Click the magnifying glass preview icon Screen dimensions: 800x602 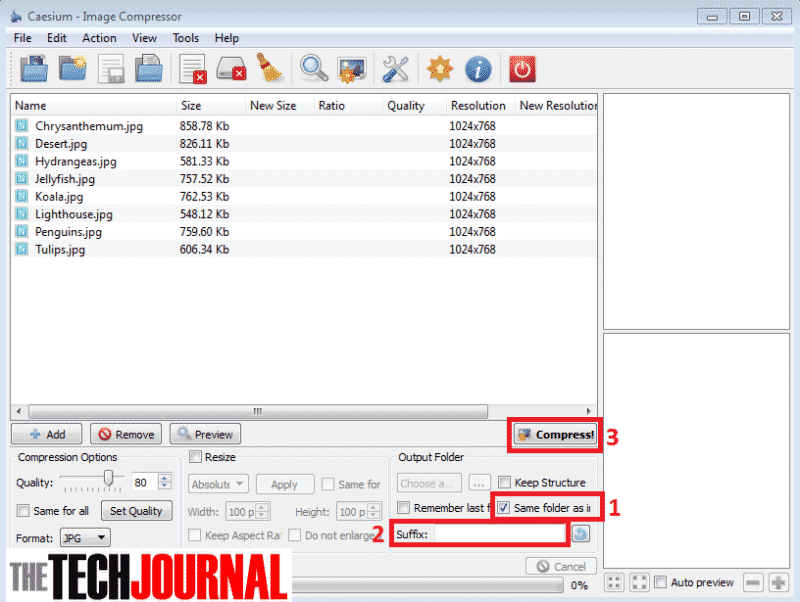pos(314,69)
